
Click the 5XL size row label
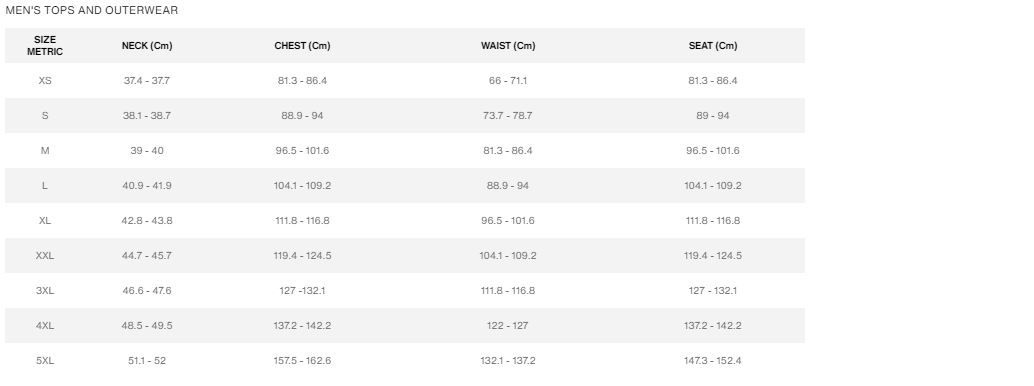pos(45,360)
